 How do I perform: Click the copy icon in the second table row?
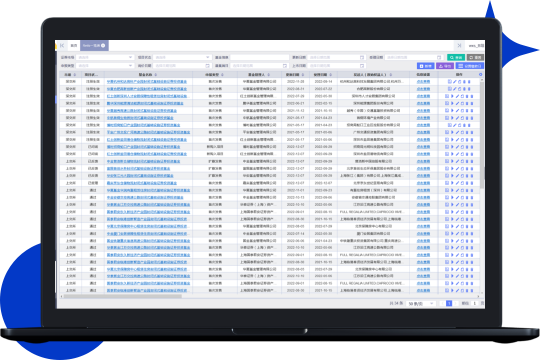click(459, 89)
